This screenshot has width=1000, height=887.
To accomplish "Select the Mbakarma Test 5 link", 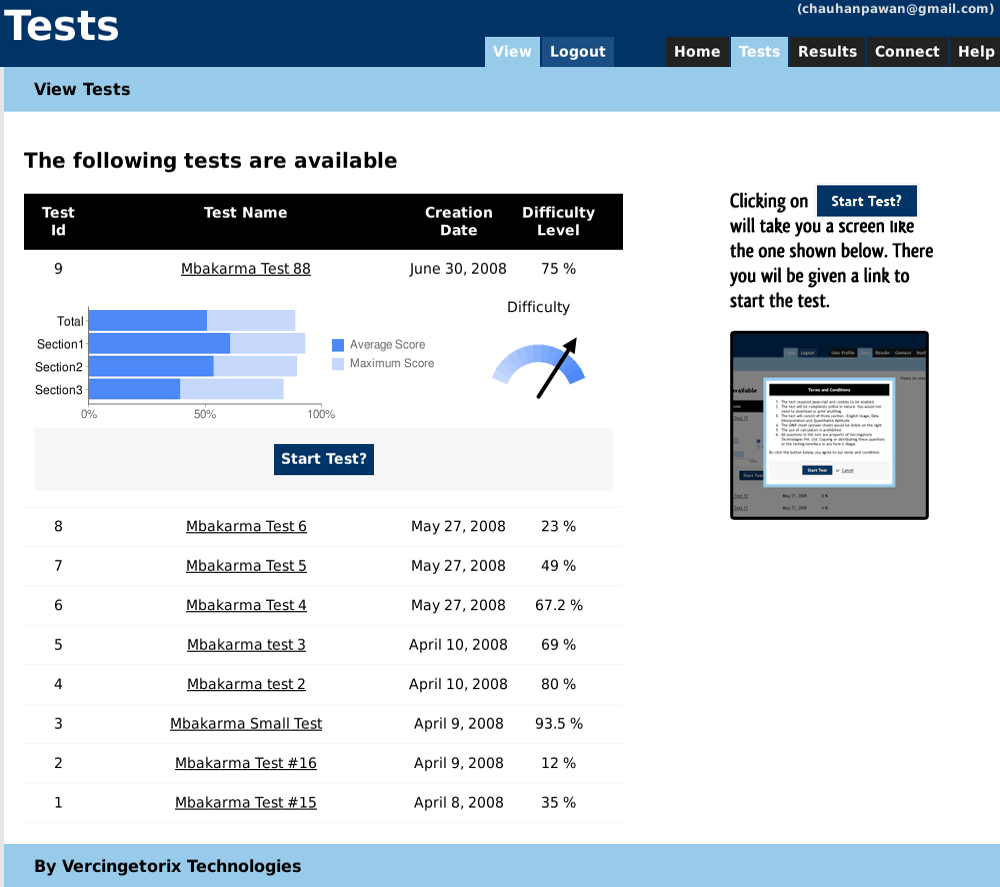I will [x=246, y=566].
